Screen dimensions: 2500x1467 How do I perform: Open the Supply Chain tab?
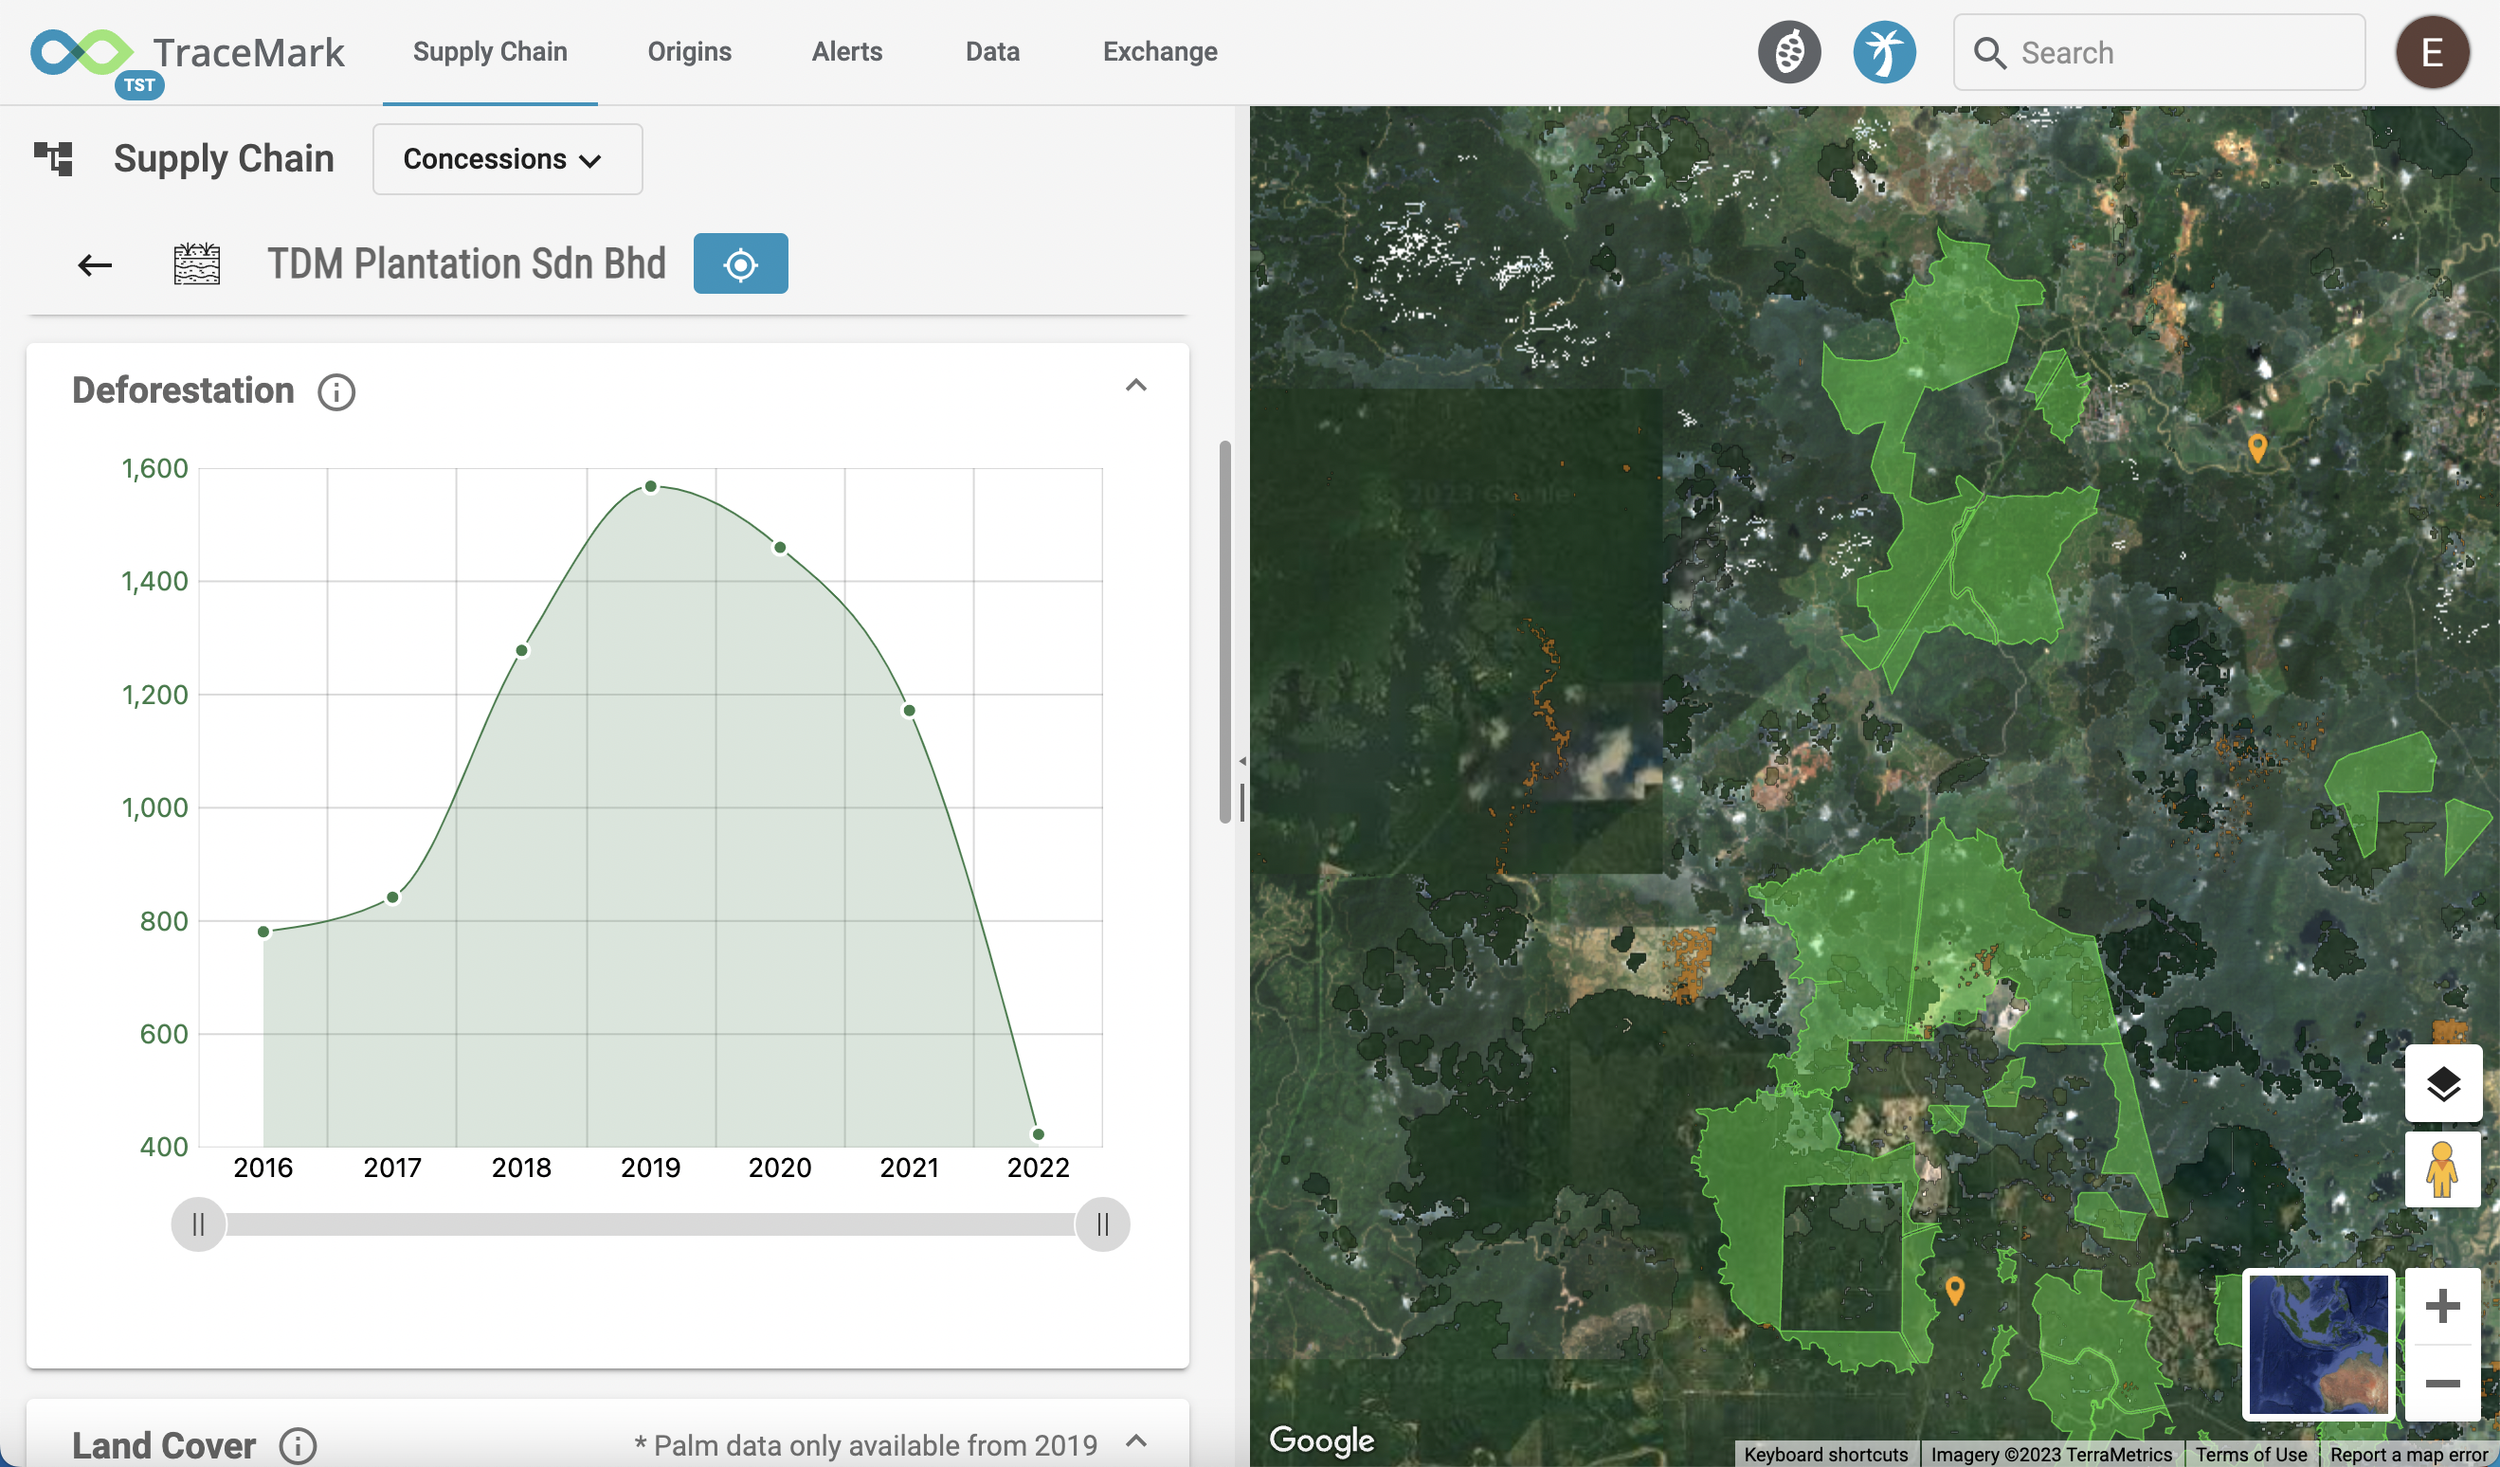[x=490, y=52]
